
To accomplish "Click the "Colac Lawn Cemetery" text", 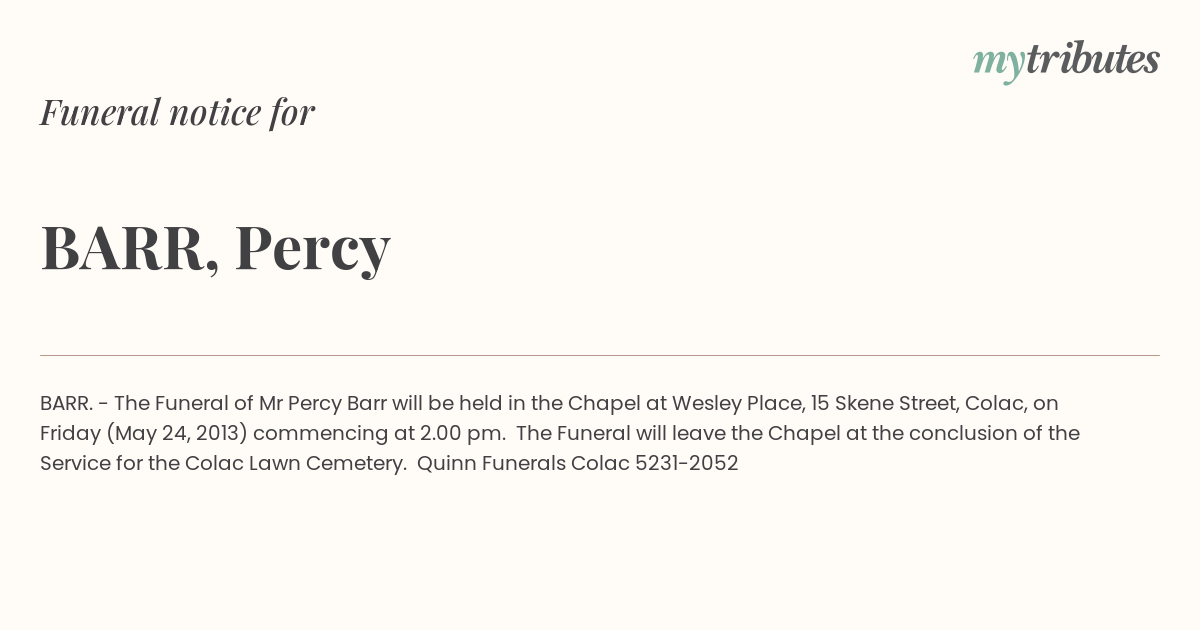I will (295, 464).
